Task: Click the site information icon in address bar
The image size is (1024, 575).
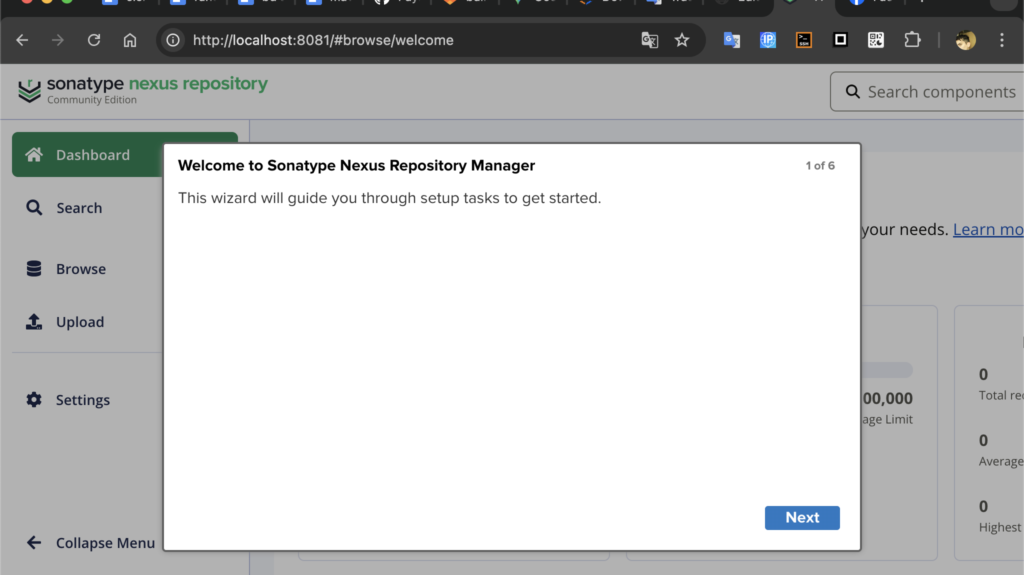Action: [x=173, y=40]
